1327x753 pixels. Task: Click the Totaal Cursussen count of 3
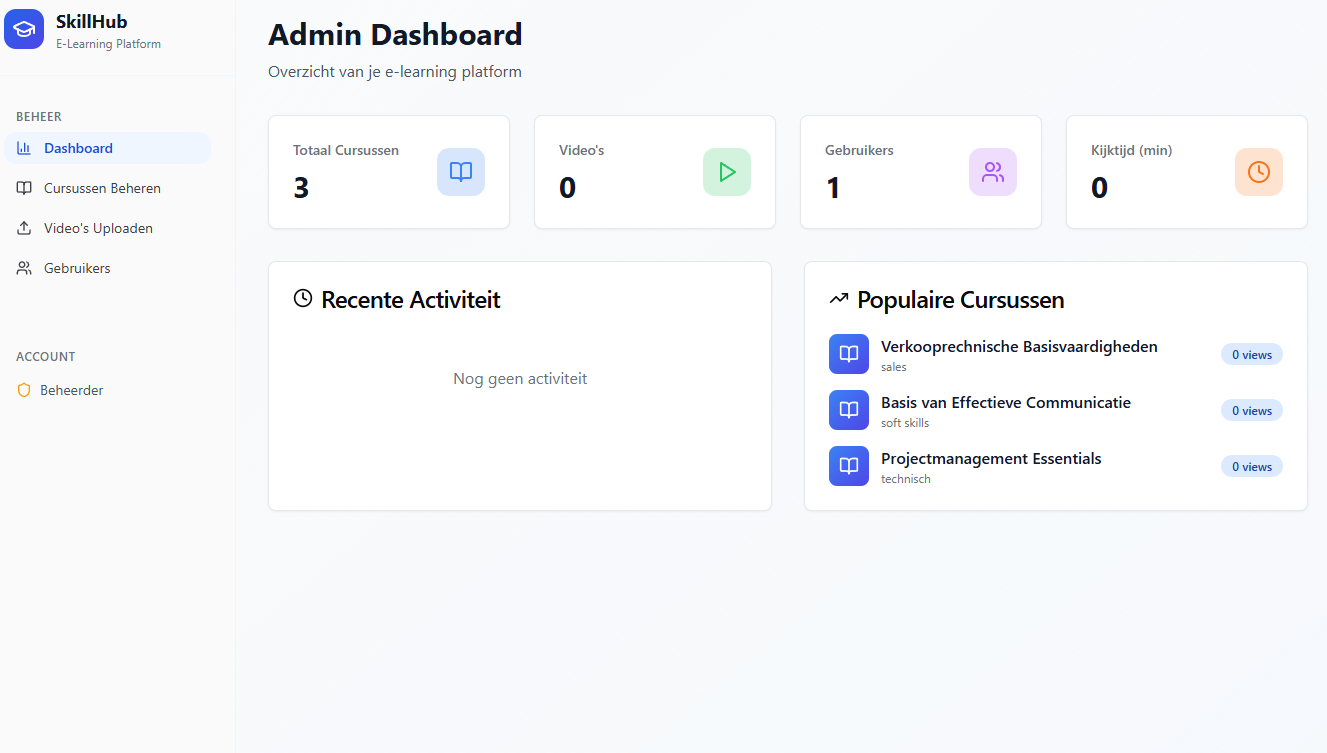pos(301,187)
